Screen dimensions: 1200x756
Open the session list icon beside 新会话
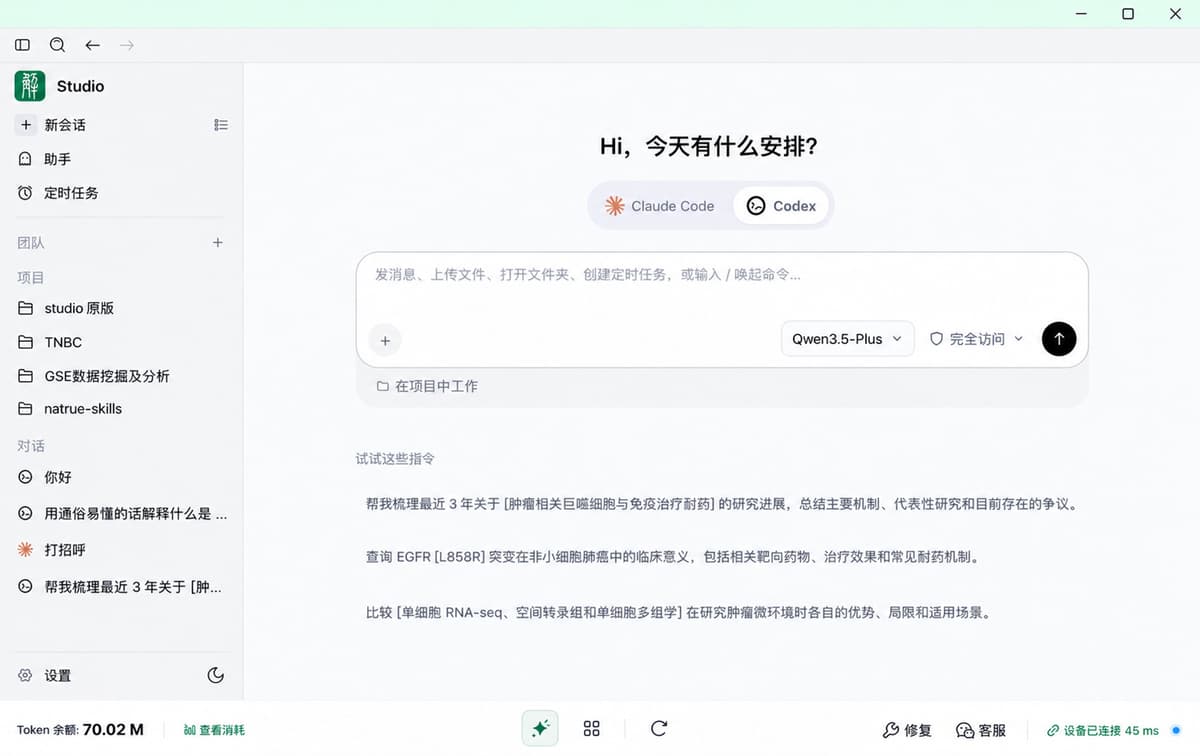click(x=221, y=125)
